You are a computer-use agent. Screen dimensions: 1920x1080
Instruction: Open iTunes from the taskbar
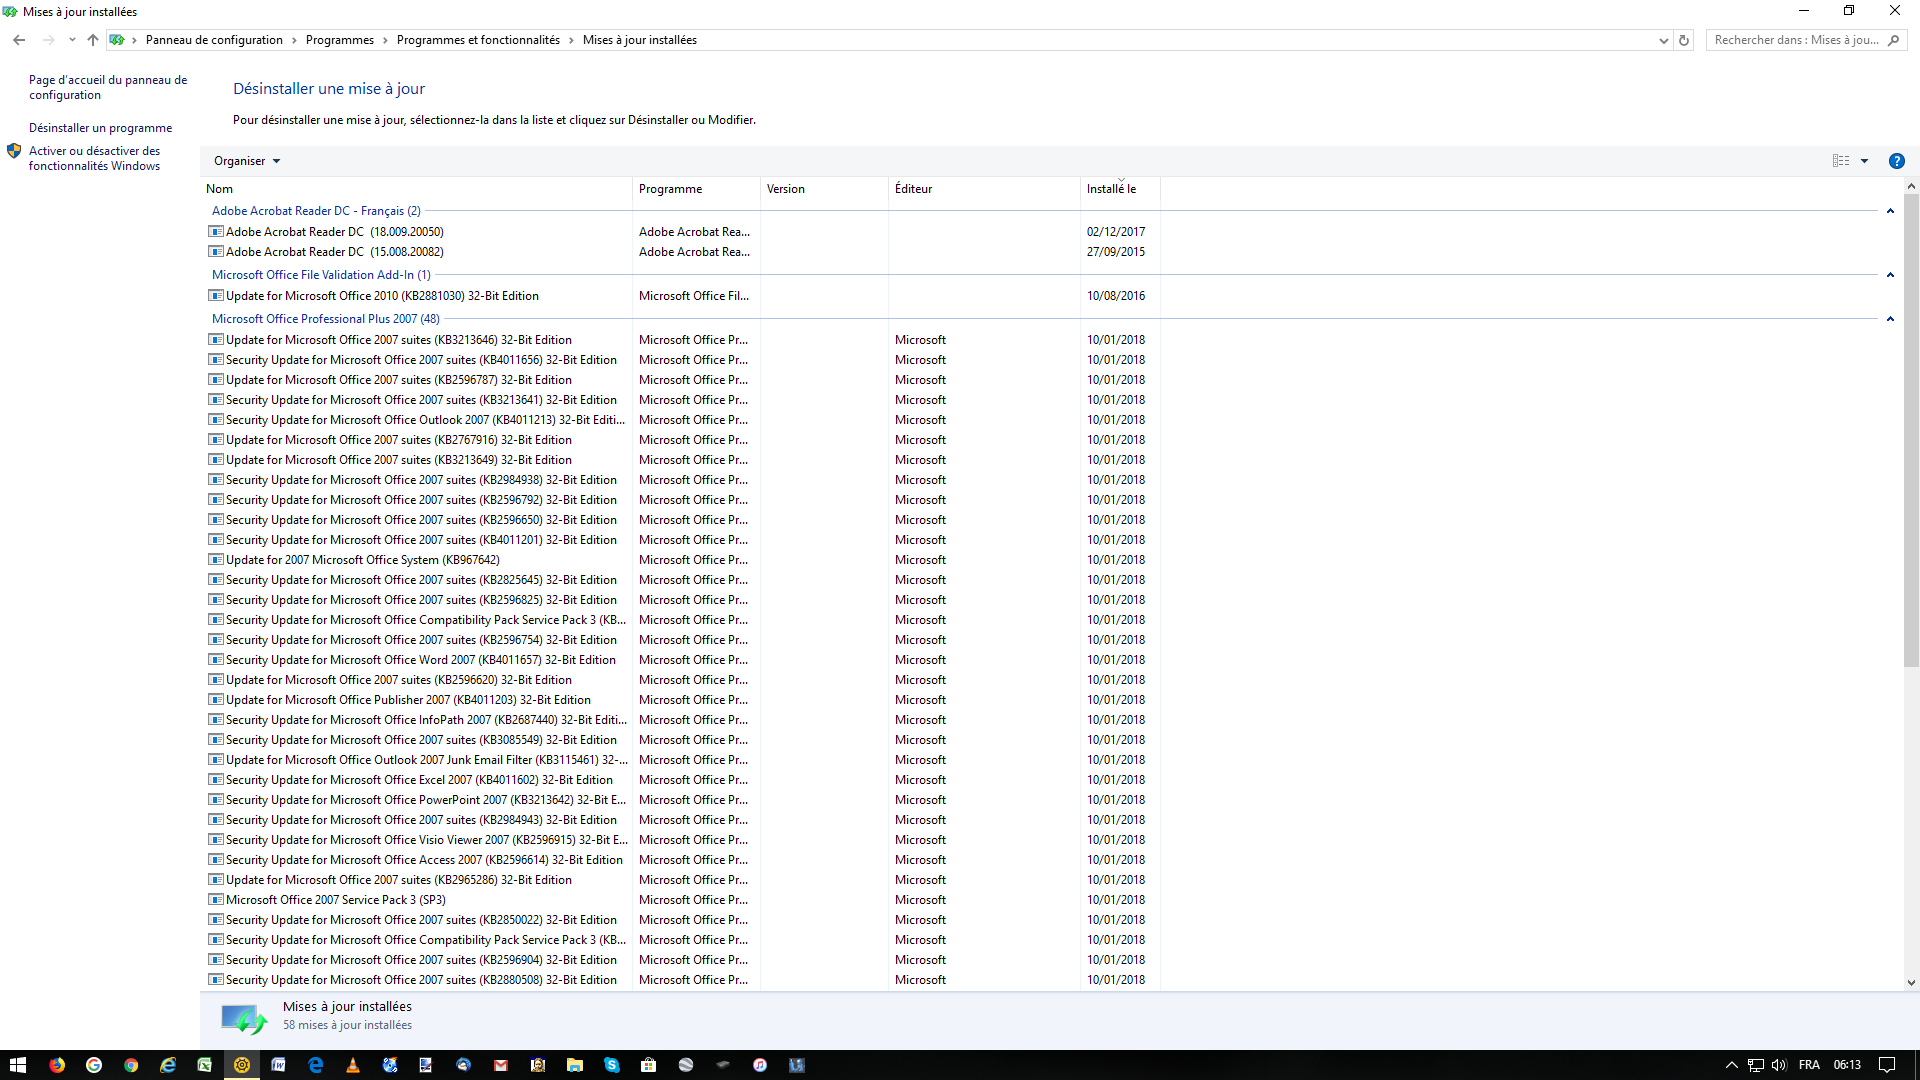[760, 1065]
